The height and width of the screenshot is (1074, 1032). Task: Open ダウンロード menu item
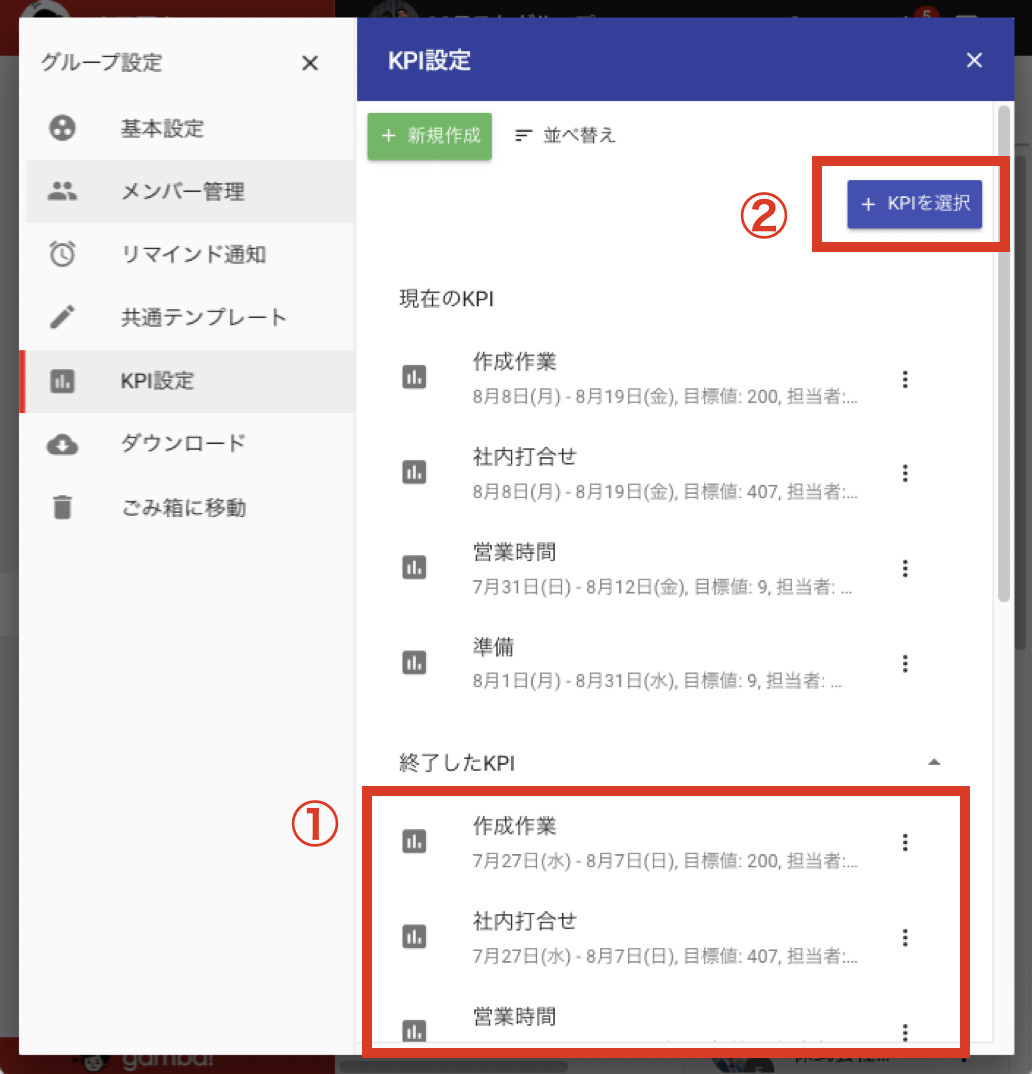[190, 444]
